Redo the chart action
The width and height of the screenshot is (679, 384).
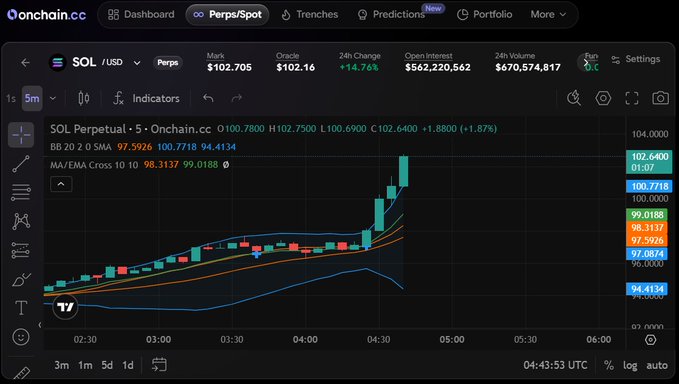tap(236, 98)
